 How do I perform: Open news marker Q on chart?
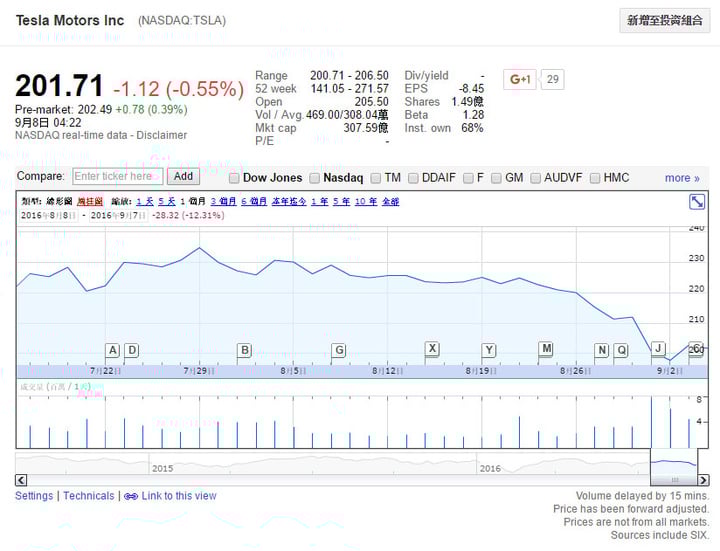621,350
